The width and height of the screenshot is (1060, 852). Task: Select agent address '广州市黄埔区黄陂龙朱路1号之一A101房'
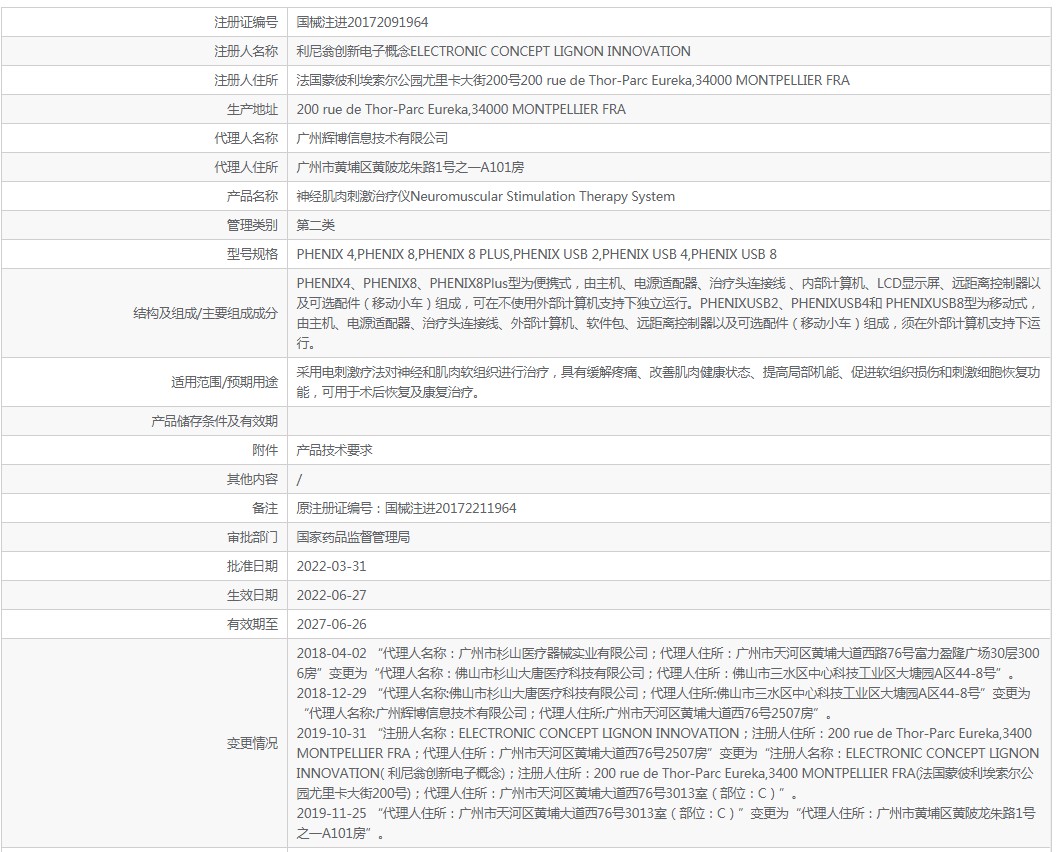[x=410, y=167]
